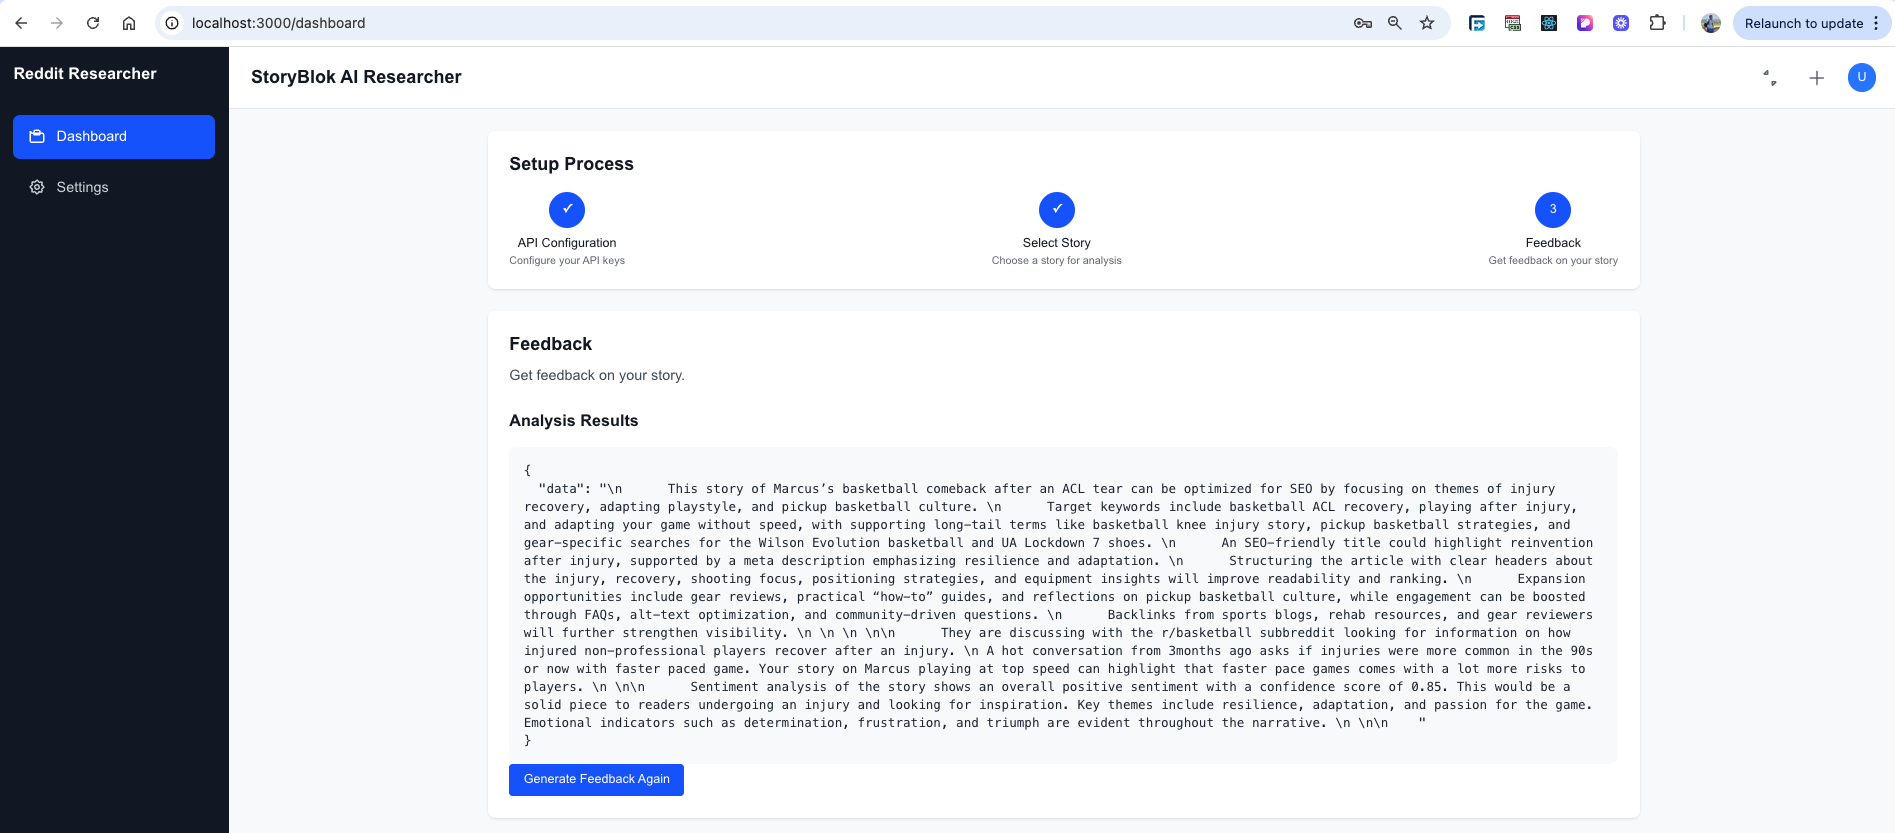Viewport: 1895px width, 833px height.
Task: Open the zoom level magnifier icon
Action: click(1395, 23)
